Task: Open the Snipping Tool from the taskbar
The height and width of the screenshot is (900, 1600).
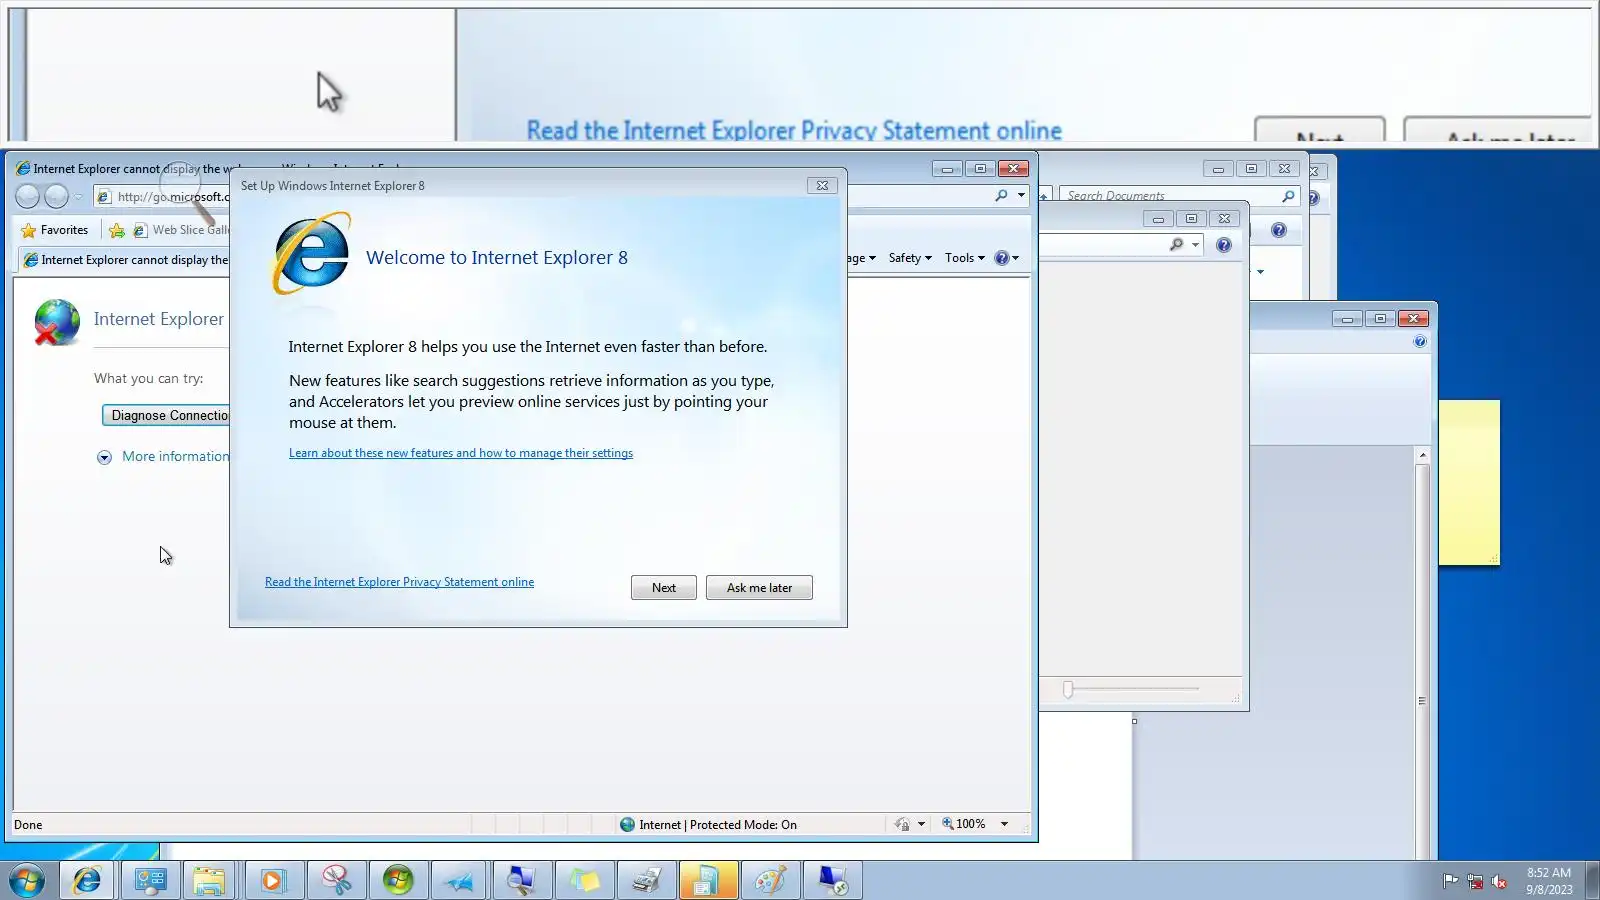Action: pyautogui.click(x=336, y=880)
